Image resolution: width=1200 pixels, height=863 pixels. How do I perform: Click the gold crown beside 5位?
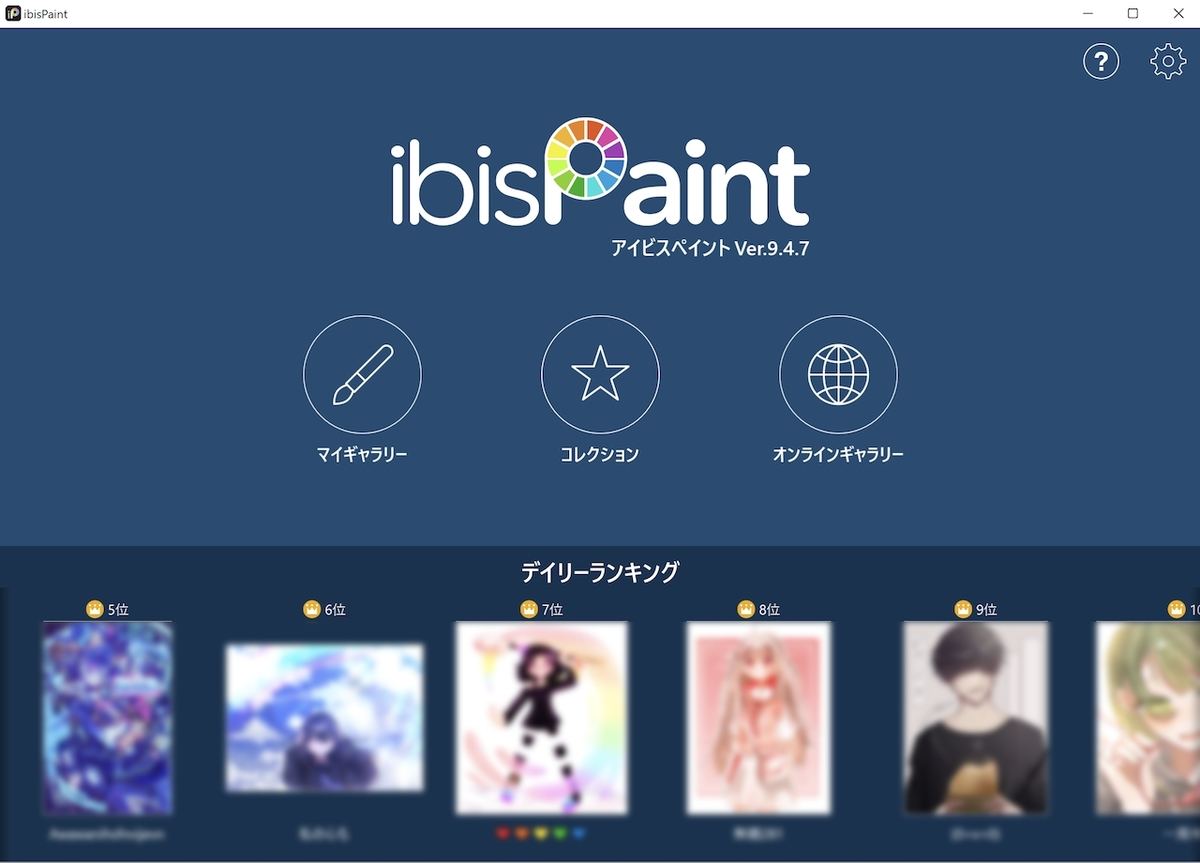coord(95,609)
